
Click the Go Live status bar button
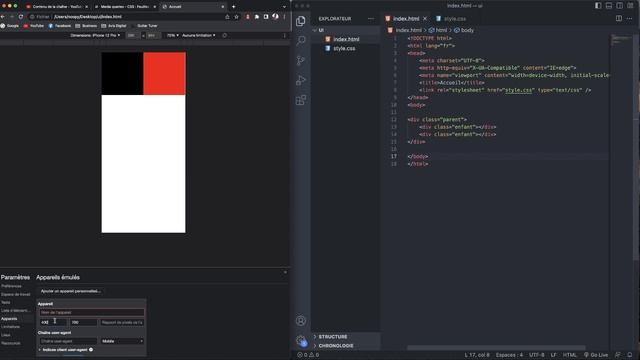596,355
